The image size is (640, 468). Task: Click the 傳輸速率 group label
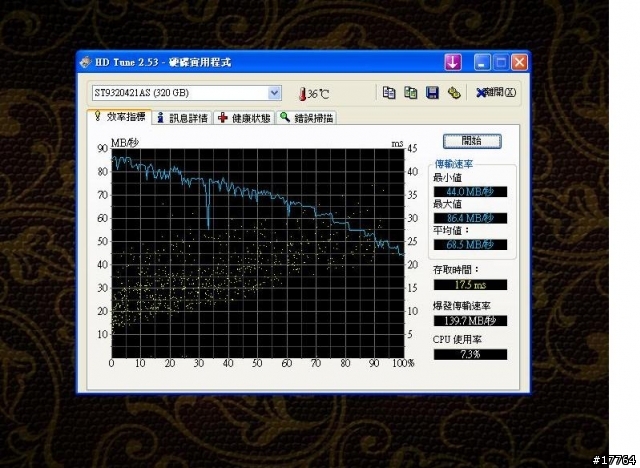[x=453, y=164]
